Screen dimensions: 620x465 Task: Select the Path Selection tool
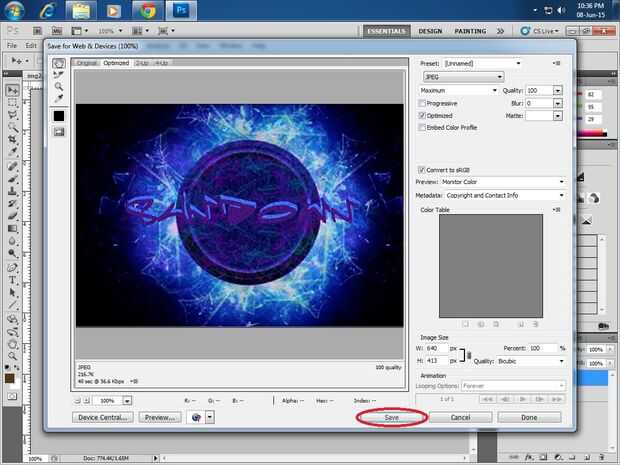point(13,293)
